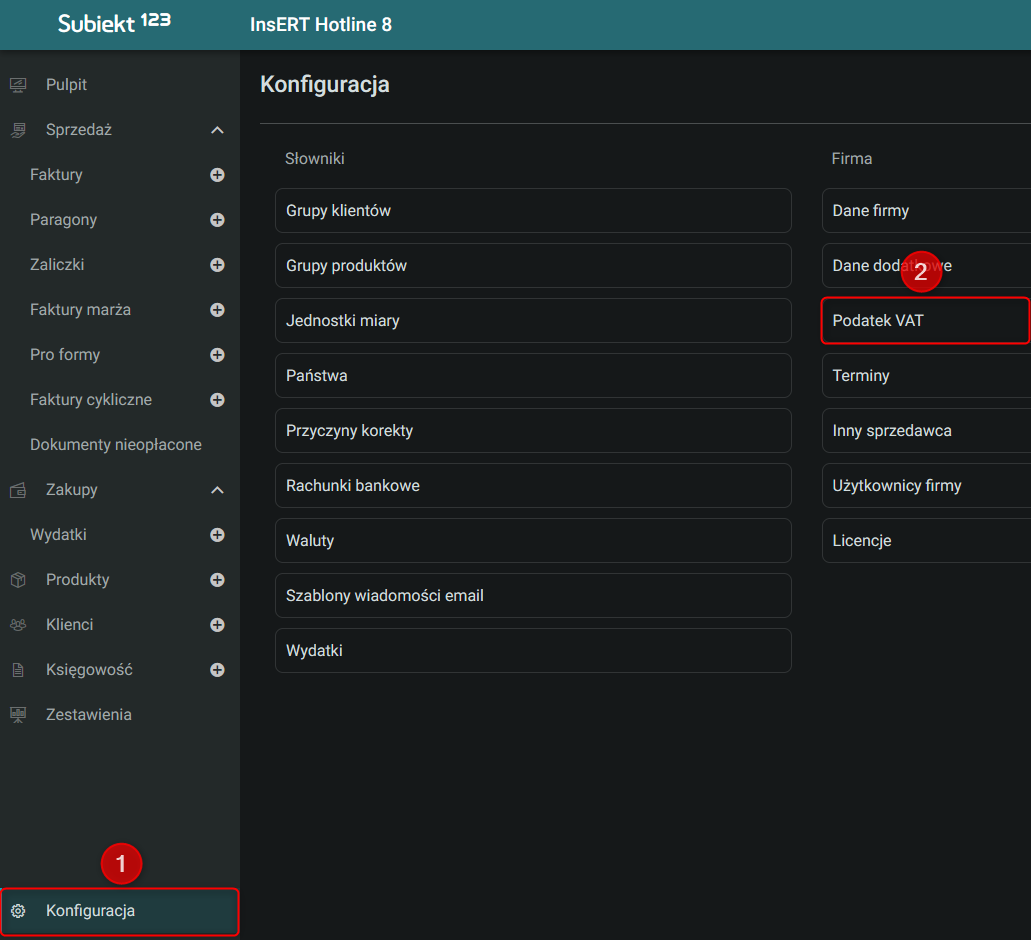This screenshot has width=1031, height=940.
Task: Open the Podatek VAT settings
Action: 925,321
